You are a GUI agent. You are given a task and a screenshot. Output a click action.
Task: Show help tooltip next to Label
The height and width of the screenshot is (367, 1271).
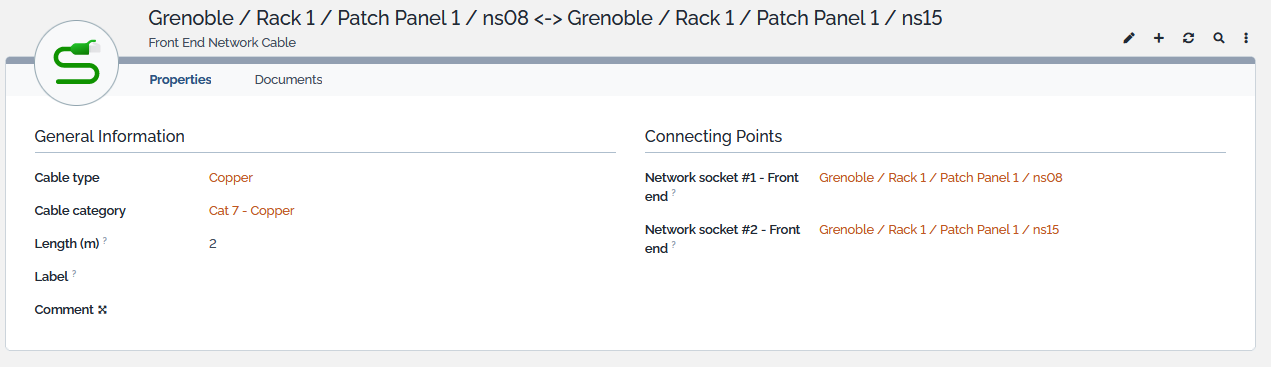coord(74,274)
